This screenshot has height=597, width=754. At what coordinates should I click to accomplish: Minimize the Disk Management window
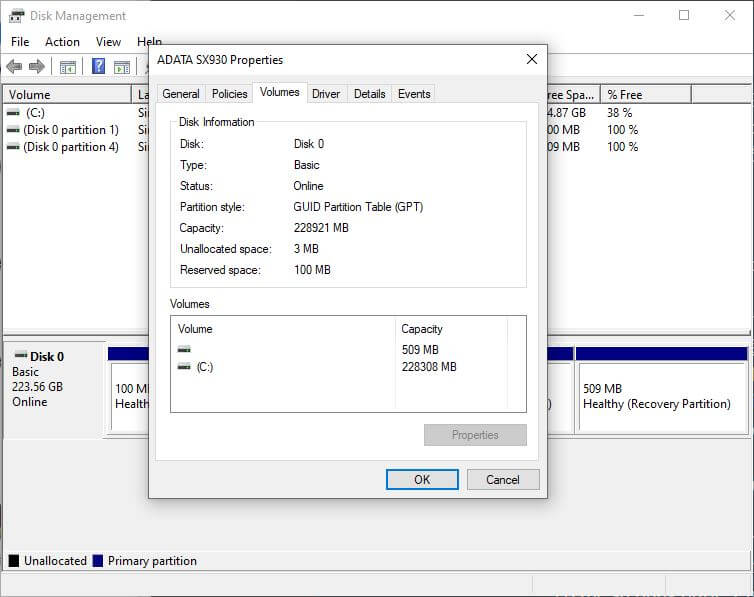639,15
